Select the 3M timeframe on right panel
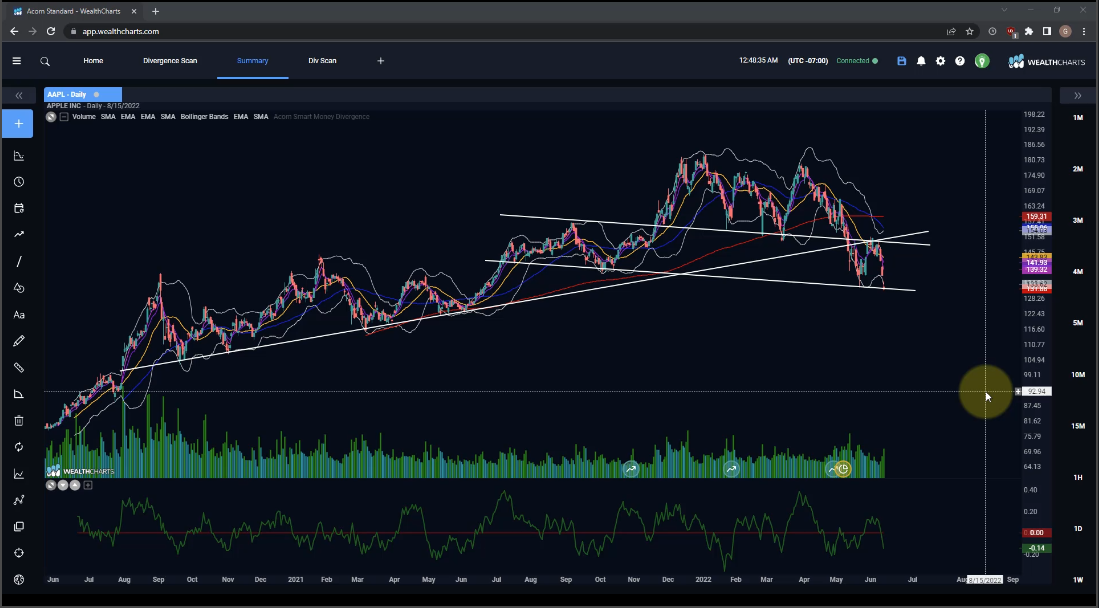Image resolution: width=1099 pixels, height=608 pixels. point(1078,220)
